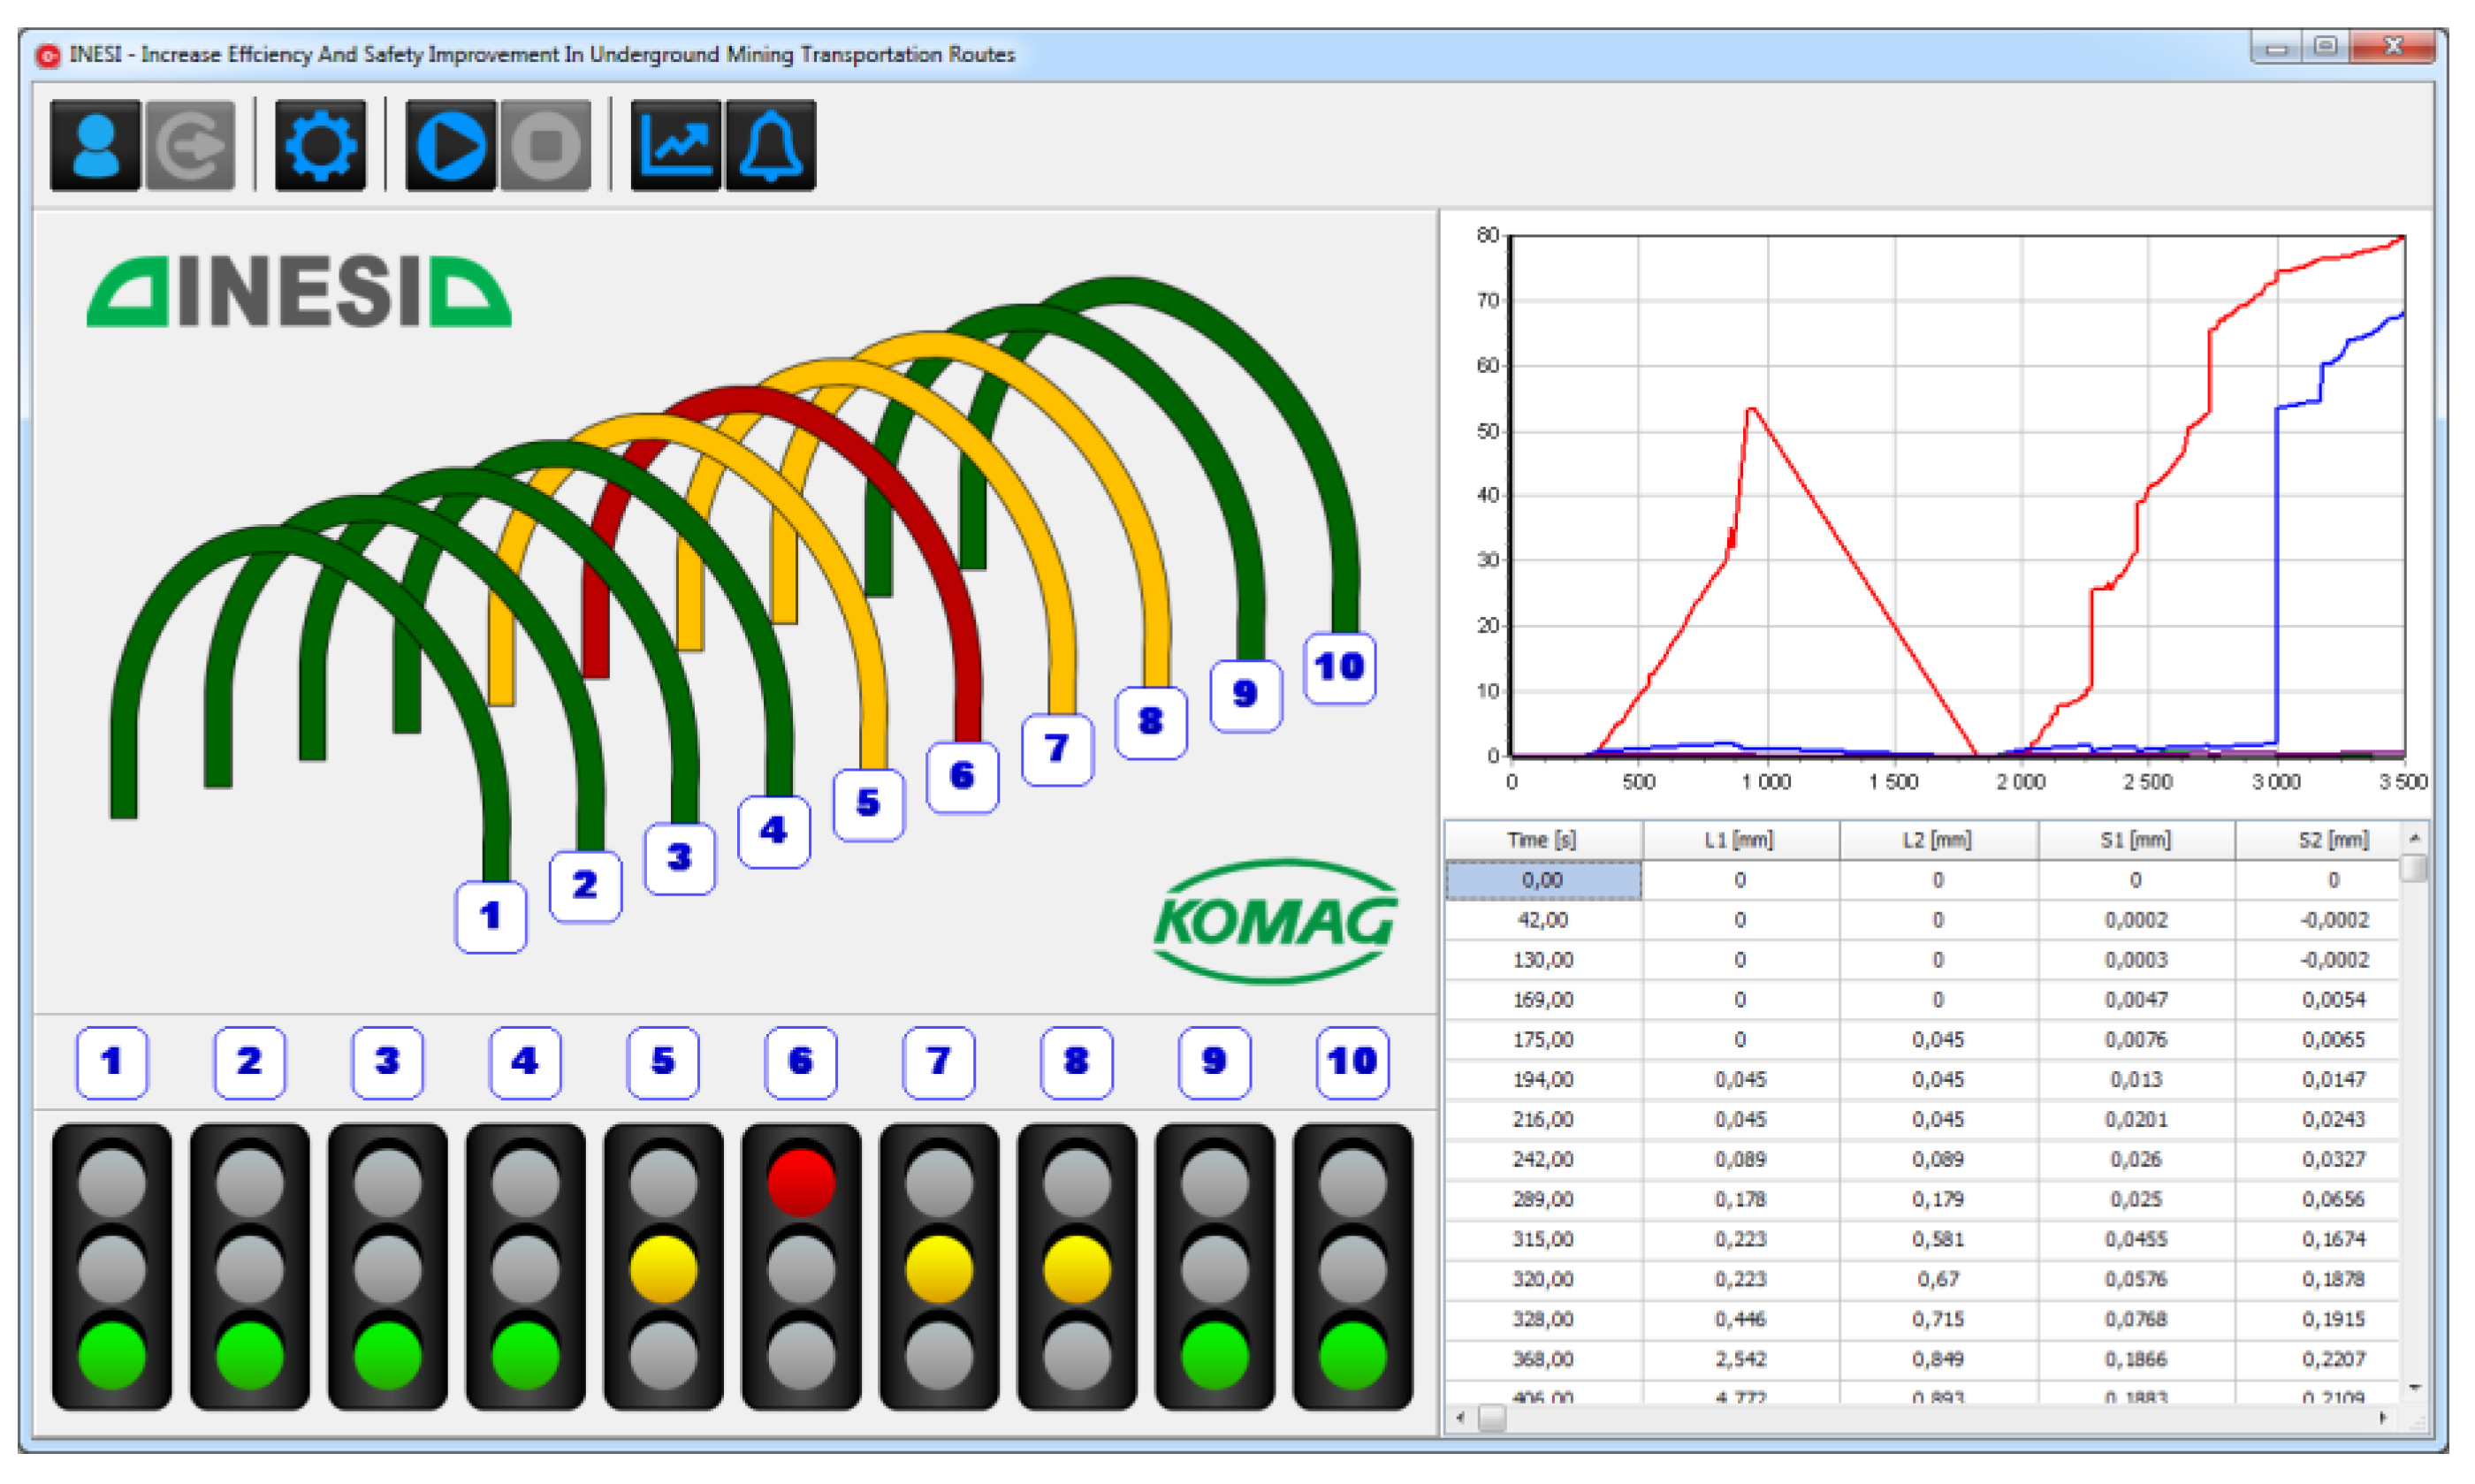Open the trend chart icon
Viewport: 2475px width, 1484px height.
pos(675,146)
